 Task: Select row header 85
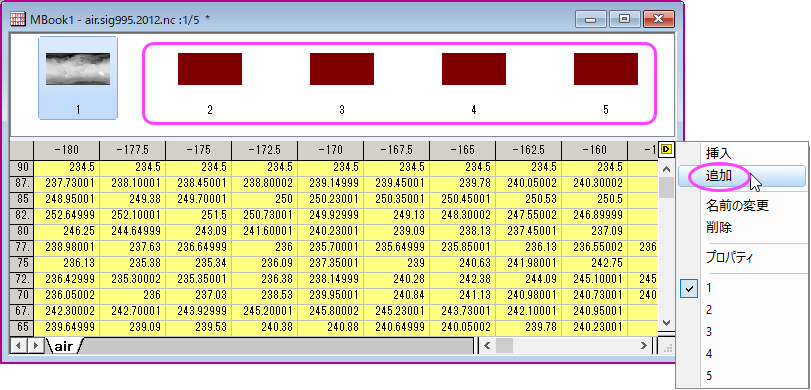pyautogui.click(x=22, y=200)
